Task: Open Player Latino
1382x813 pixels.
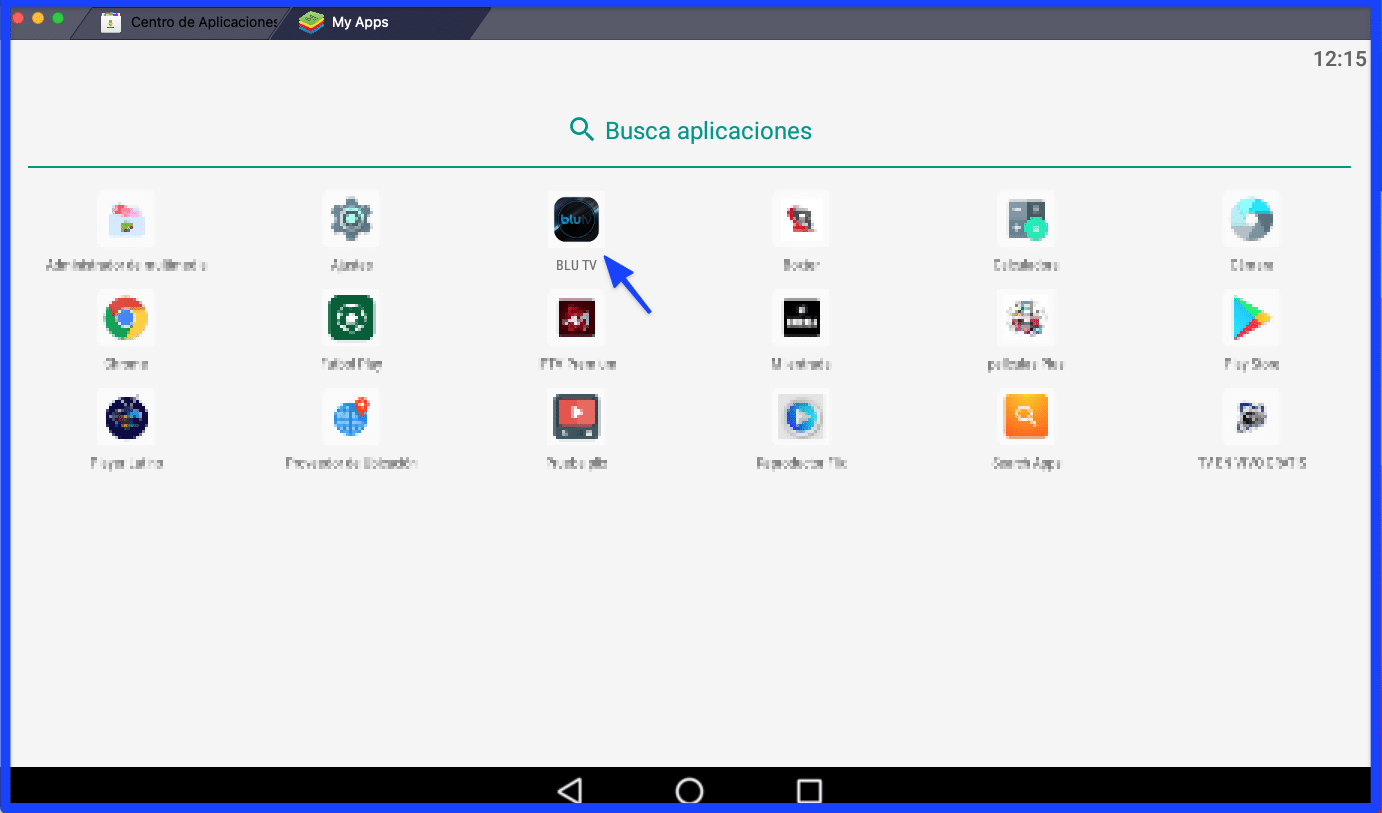Action: tap(126, 417)
